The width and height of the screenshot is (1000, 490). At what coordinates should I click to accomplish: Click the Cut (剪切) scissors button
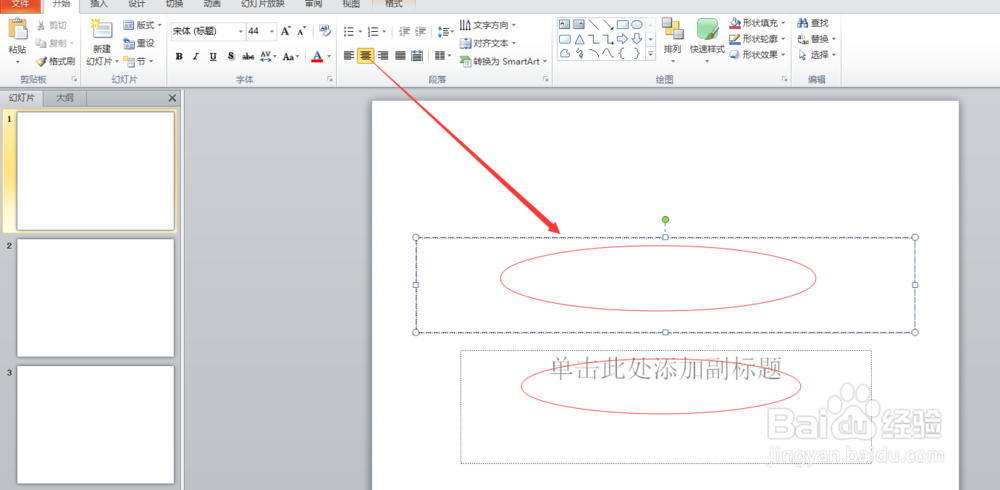(x=51, y=26)
